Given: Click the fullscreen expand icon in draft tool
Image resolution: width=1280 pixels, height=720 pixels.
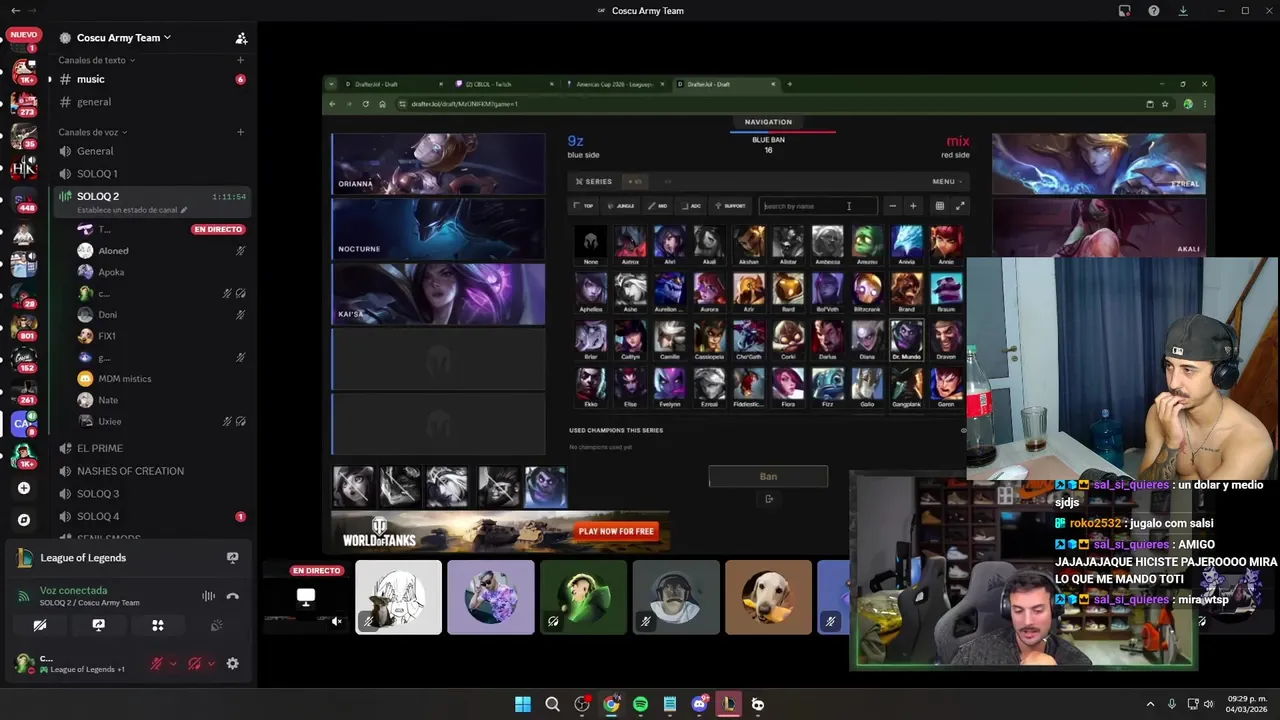Looking at the screenshot, I should [x=960, y=206].
